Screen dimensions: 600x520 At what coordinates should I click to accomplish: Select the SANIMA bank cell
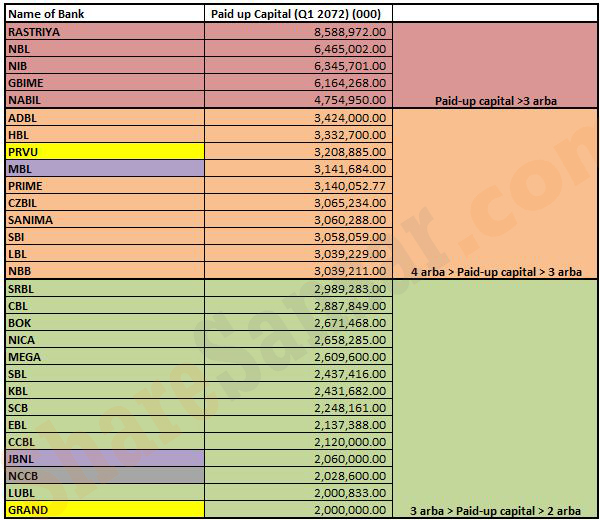pyautogui.click(x=105, y=220)
